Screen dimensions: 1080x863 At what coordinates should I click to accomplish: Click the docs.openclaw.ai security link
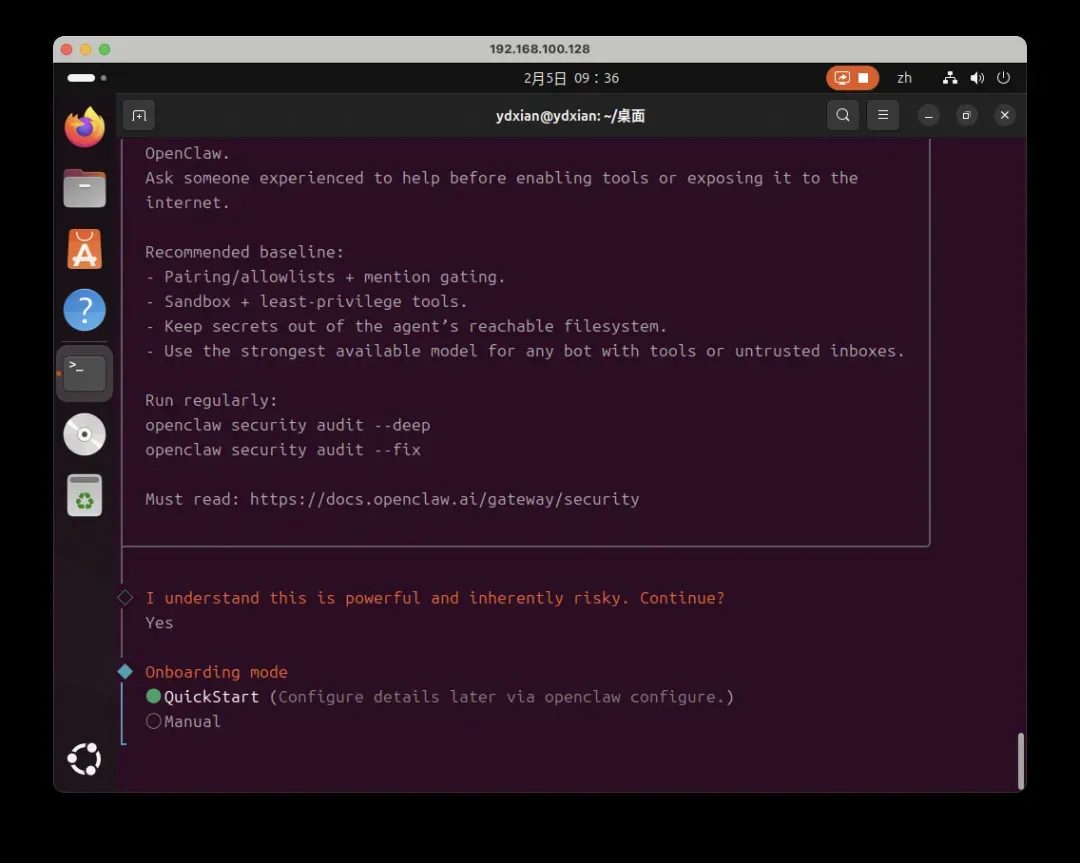[x=444, y=499]
